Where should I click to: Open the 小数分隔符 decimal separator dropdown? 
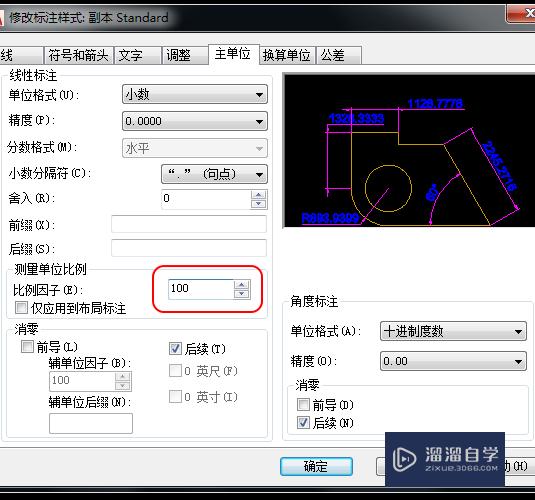coord(214,174)
